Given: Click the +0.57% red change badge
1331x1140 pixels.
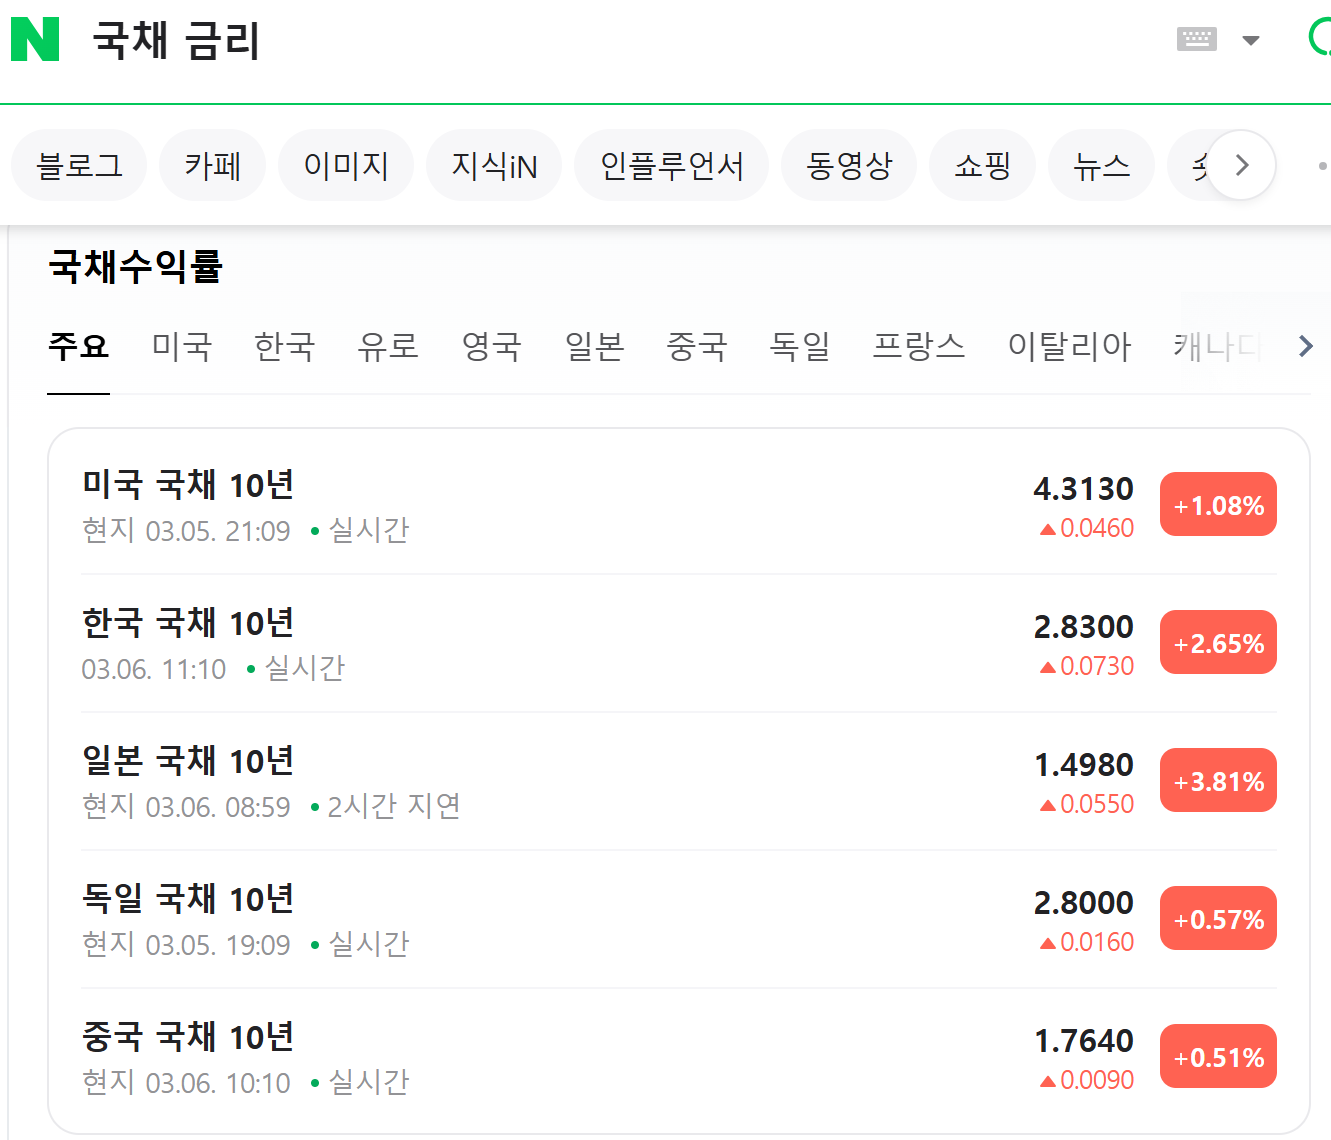Looking at the screenshot, I should [x=1218, y=919].
